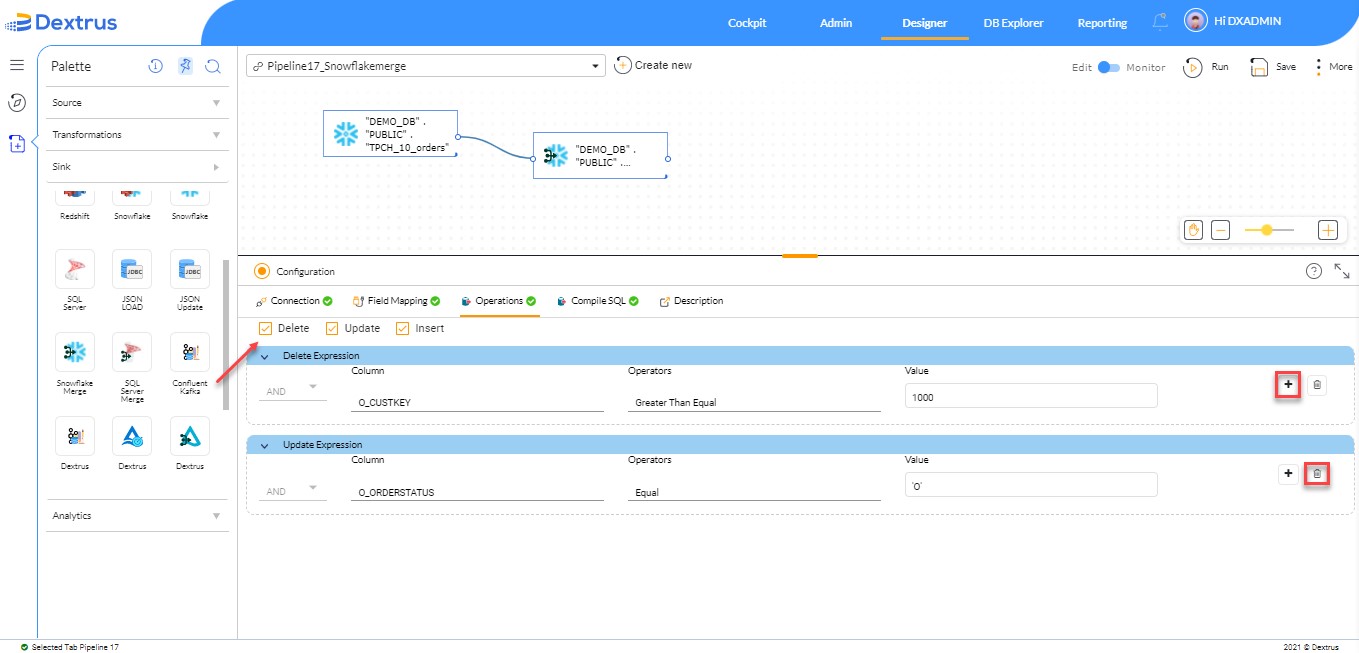
Task: Expand the Analytics palette section
Action: (x=138, y=516)
